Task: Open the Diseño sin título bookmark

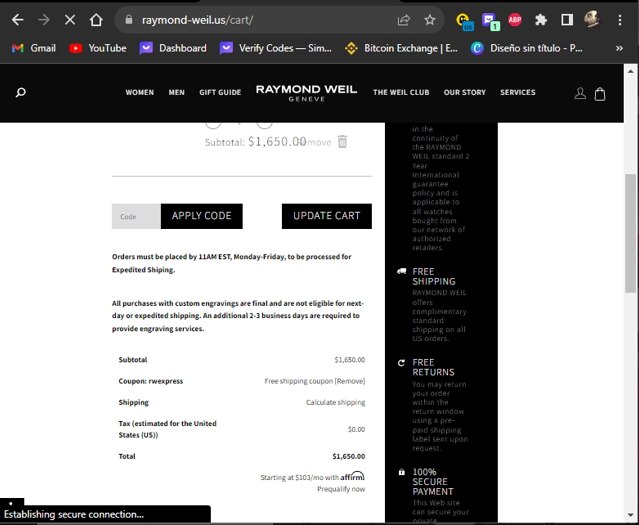Action: point(526,48)
